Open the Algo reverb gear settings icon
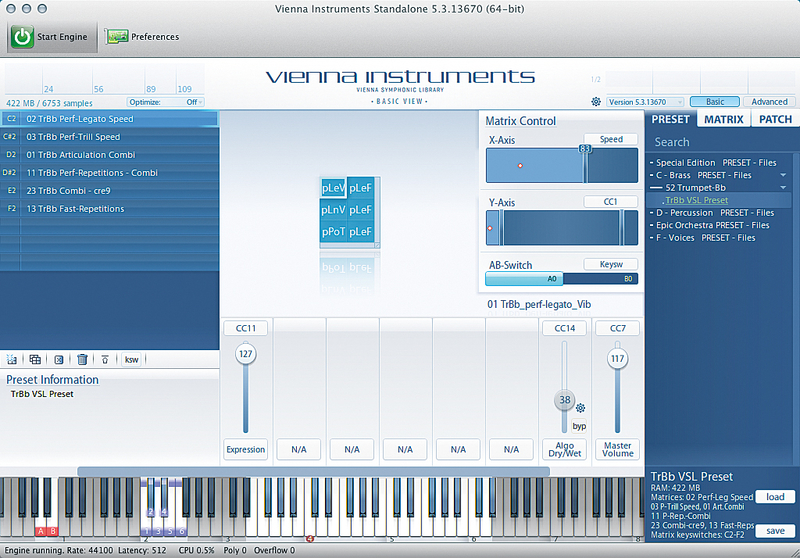The height and width of the screenshot is (558, 800). point(580,408)
